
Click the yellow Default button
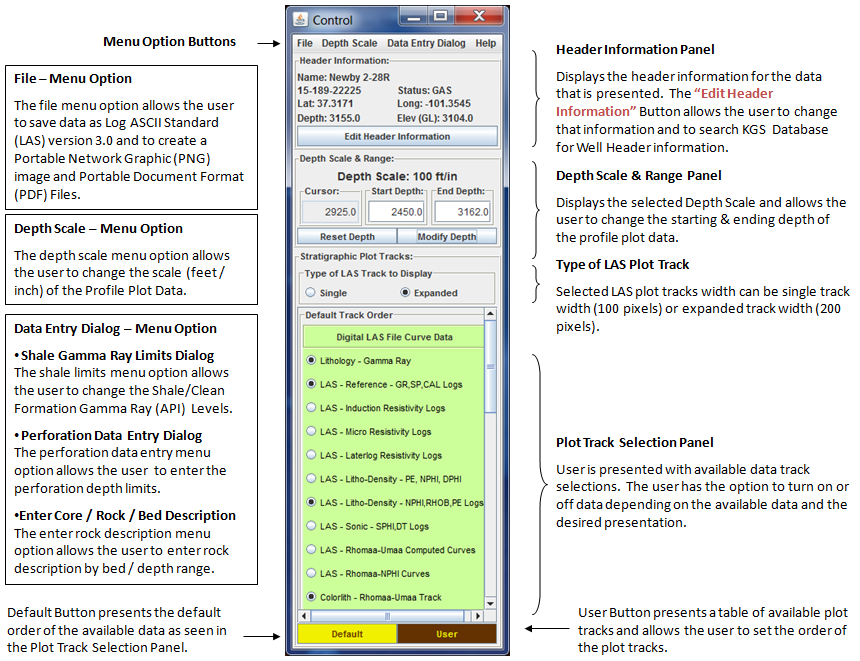(x=347, y=634)
